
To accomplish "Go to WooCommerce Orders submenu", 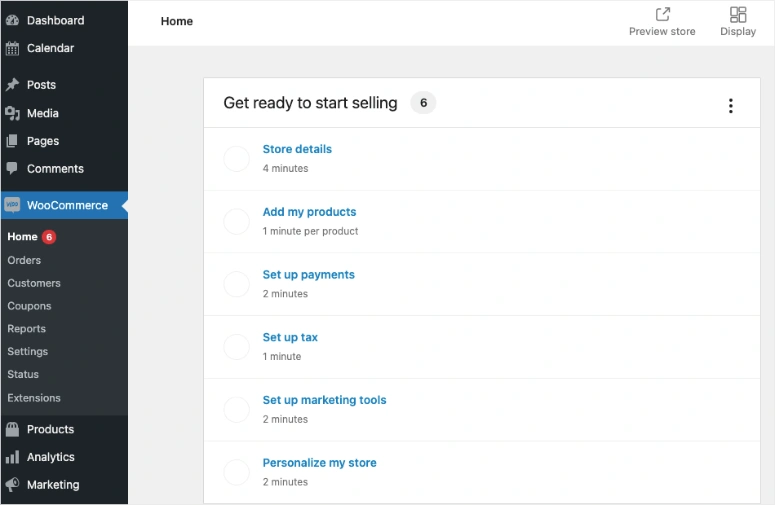I will click(24, 260).
